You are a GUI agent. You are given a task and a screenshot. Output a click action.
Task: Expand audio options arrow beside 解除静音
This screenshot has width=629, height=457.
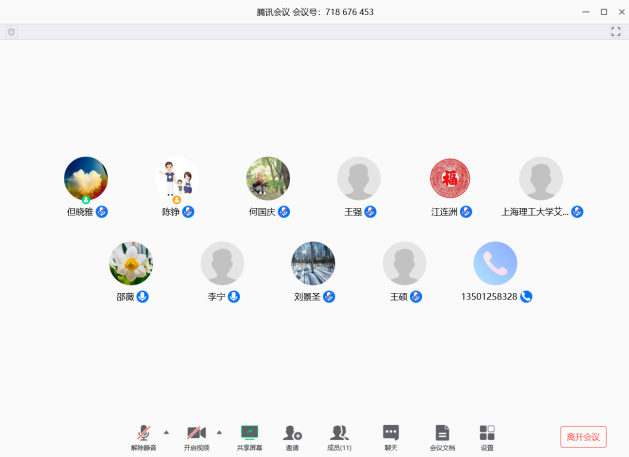coord(166,432)
